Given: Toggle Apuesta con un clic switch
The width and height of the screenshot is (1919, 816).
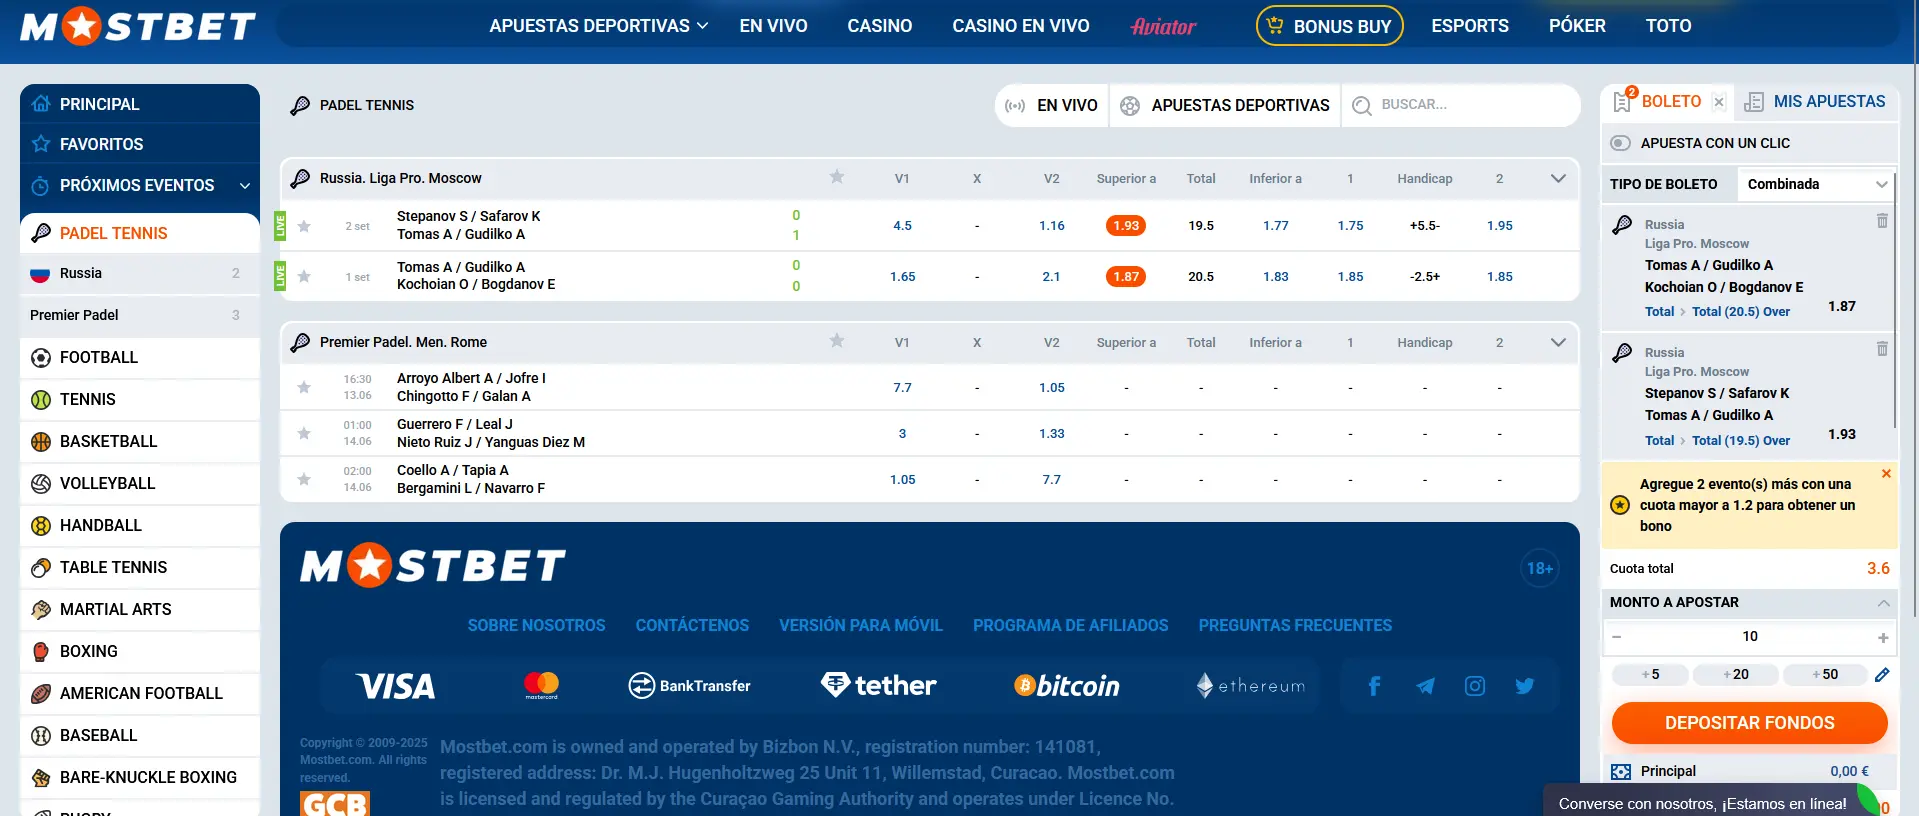Looking at the screenshot, I should (x=1621, y=143).
